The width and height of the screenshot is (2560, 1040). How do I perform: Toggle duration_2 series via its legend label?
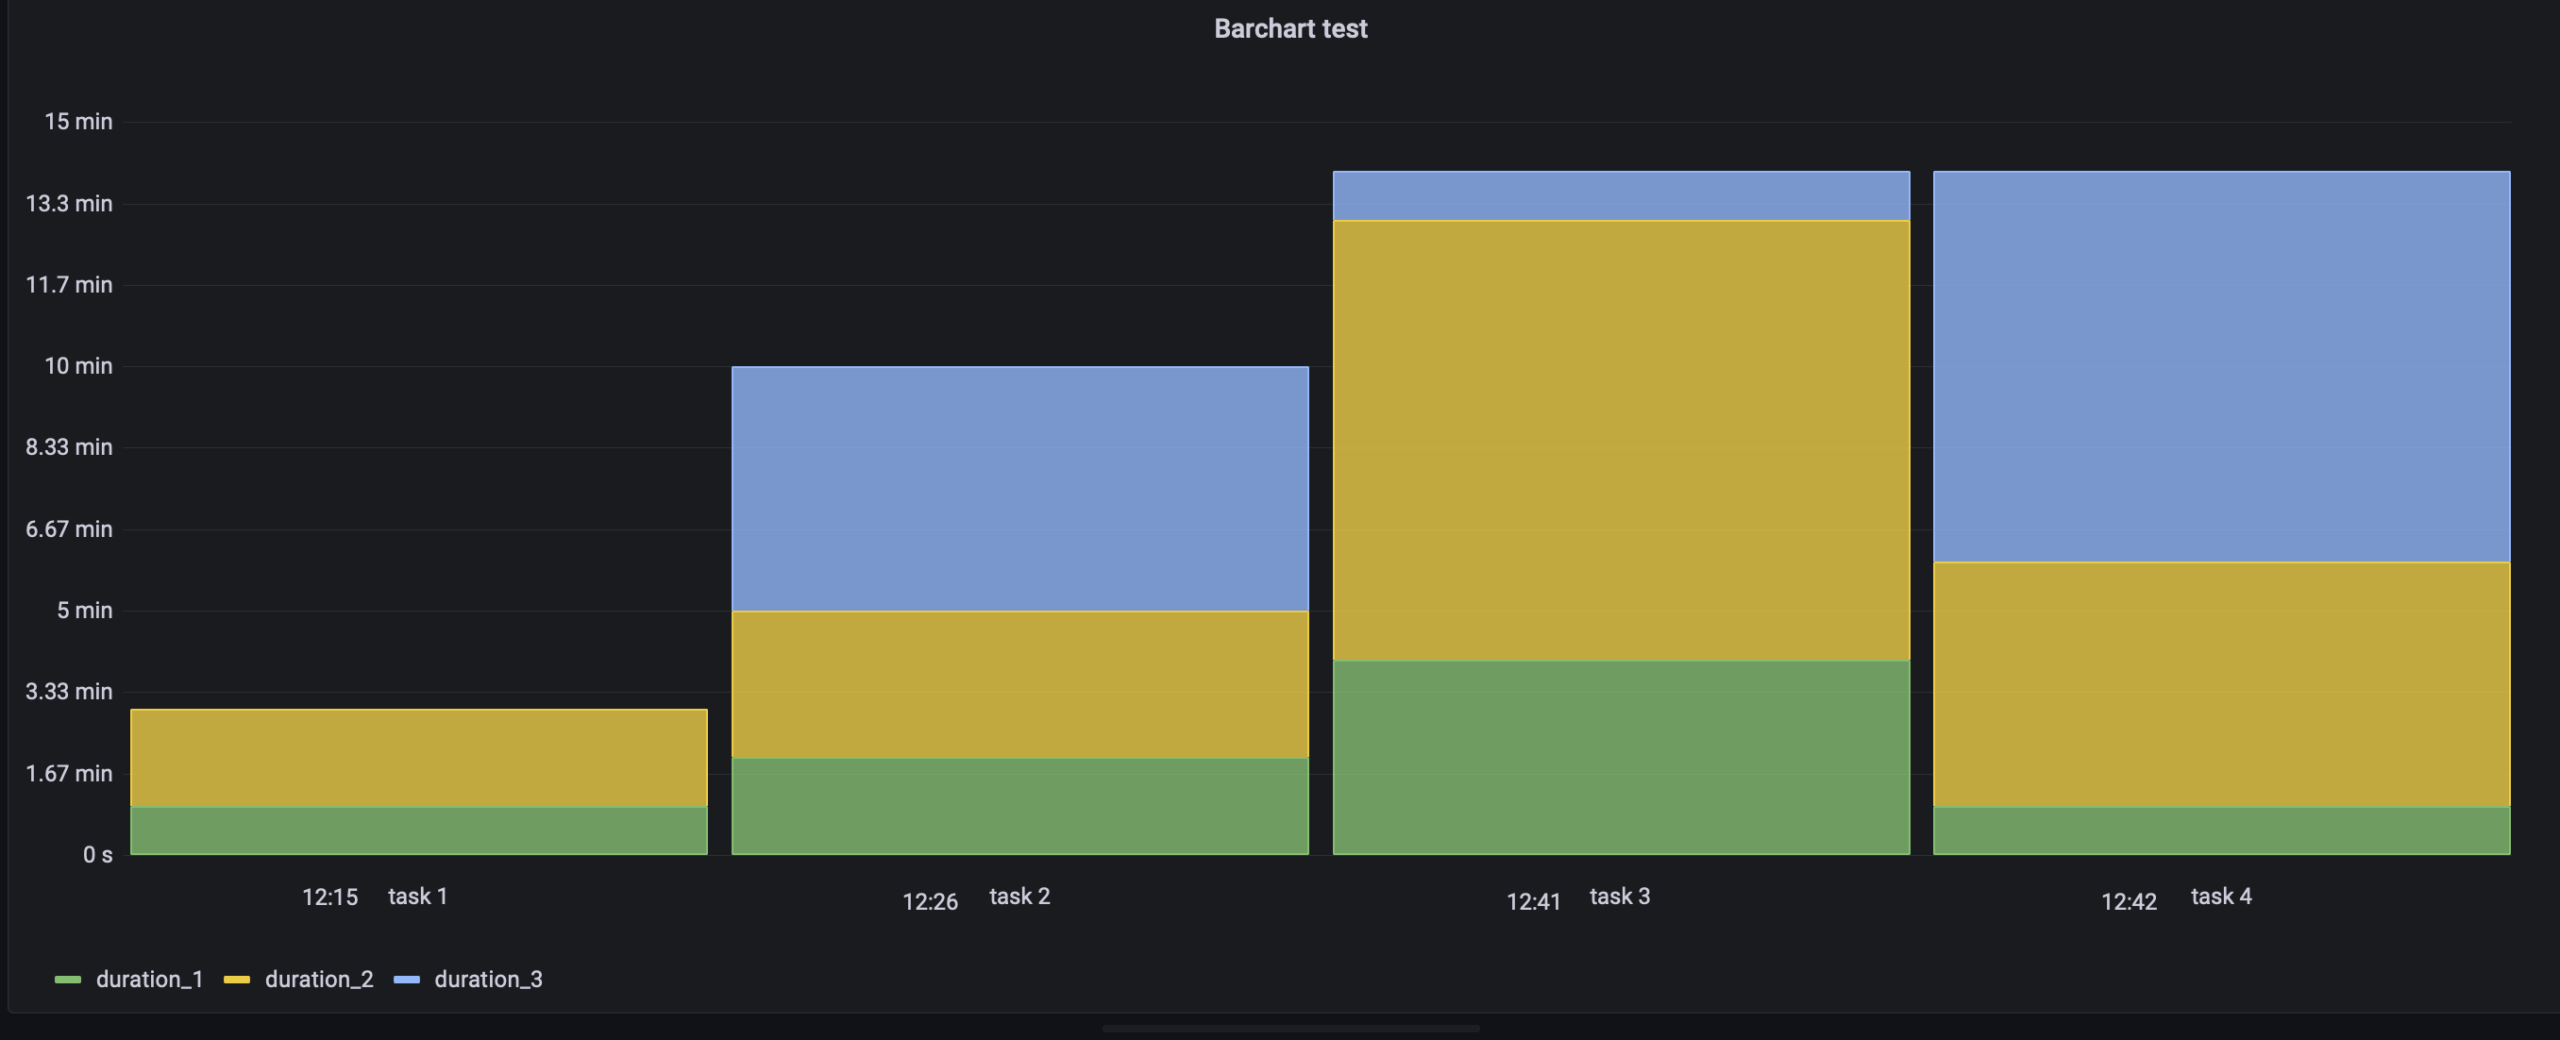pyautogui.click(x=319, y=980)
